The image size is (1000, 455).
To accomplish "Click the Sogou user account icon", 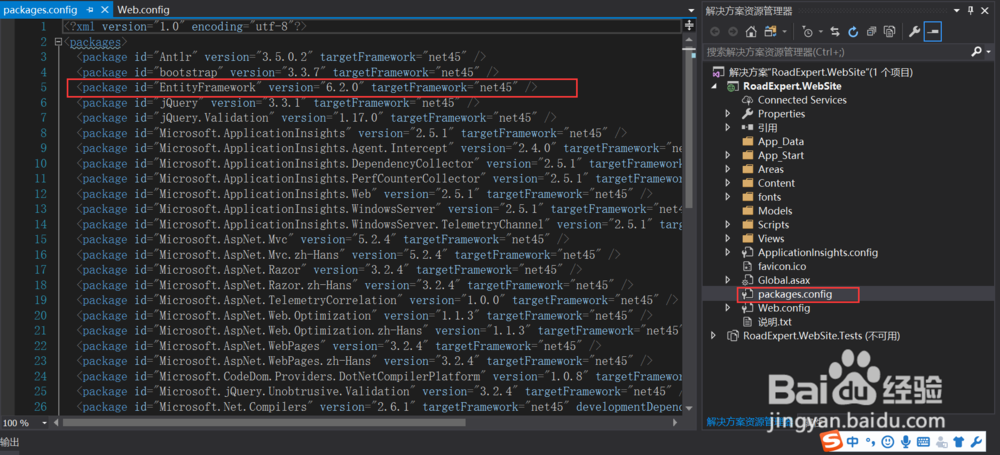I will click(x=941, y=442).
